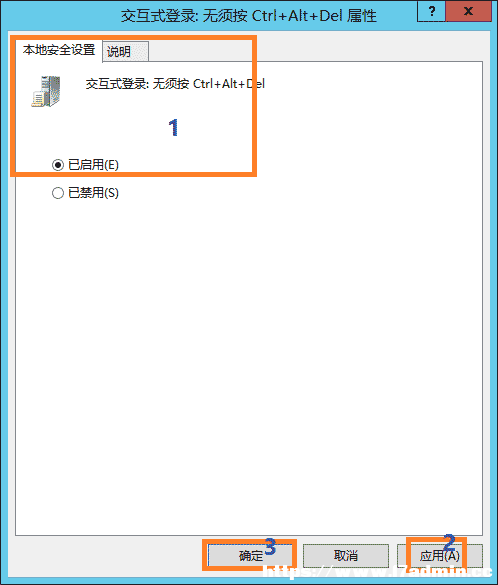Screen dimensions: 498x585
Task: Select the 已启用(E) radio button
Action: pyautogui.click(x=58, y=165)
